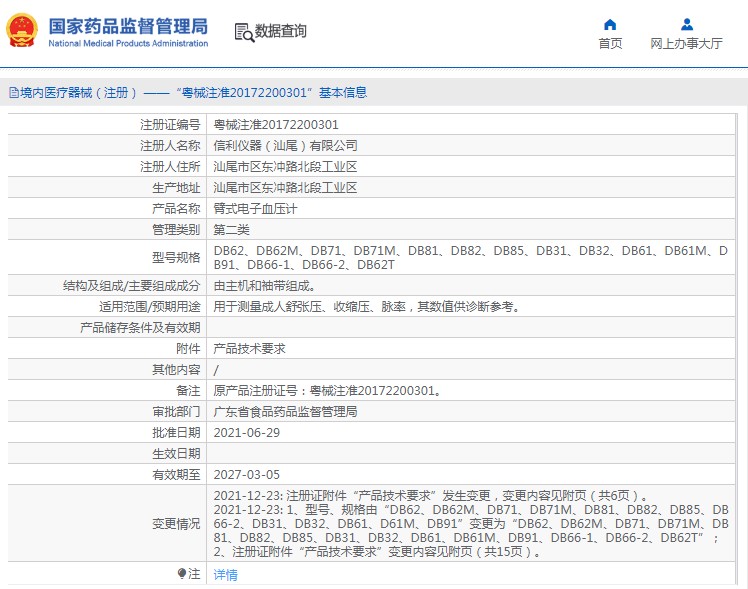Open 网上办事大厅 link
This screenshot has width=748, height=589.
[686, 43]
